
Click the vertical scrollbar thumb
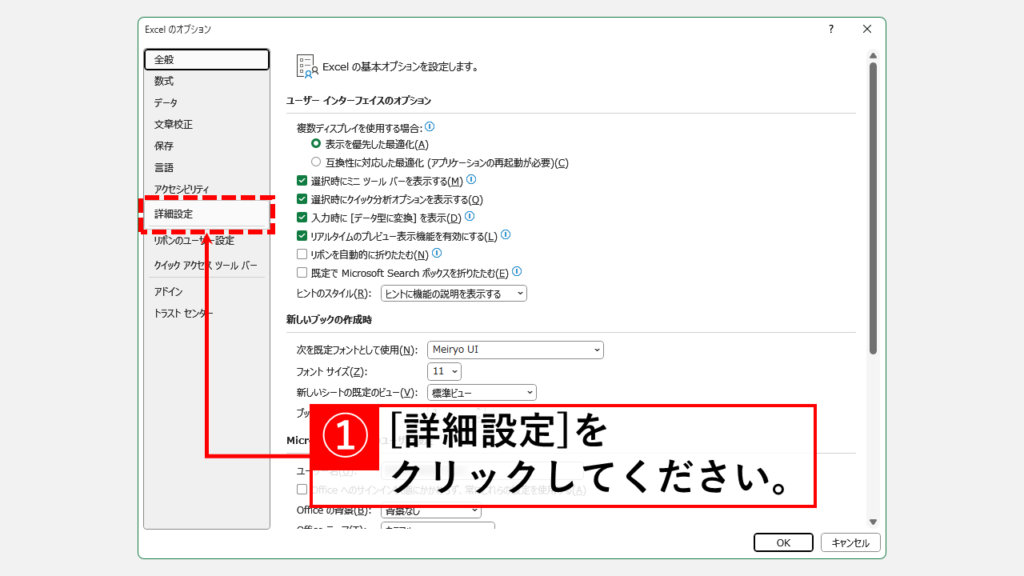(x=873, y=209)
